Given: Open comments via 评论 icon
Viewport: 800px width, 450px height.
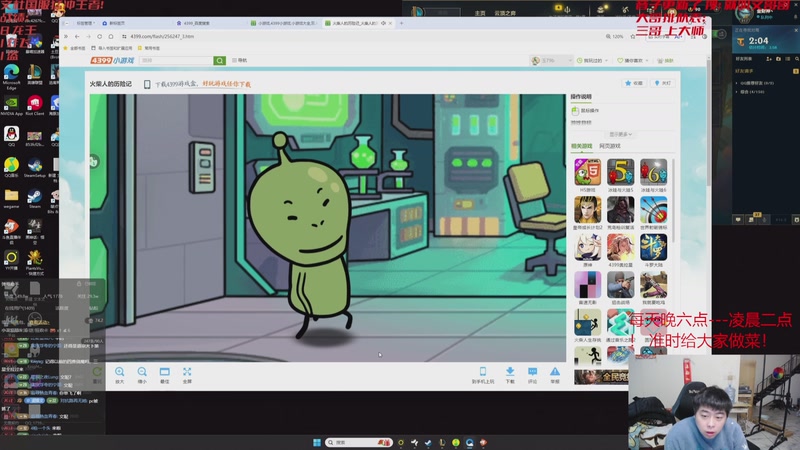Looking at the screenshot, I should 532,375.
